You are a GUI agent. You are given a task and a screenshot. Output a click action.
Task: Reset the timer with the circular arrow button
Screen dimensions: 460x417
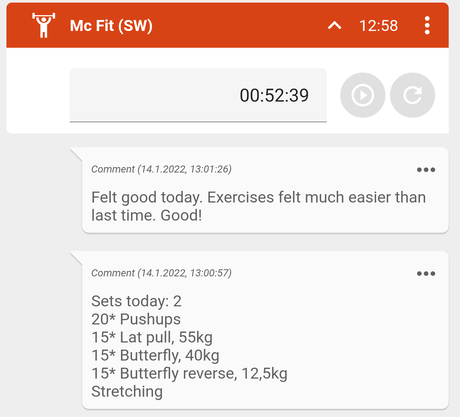coord(412,95)
